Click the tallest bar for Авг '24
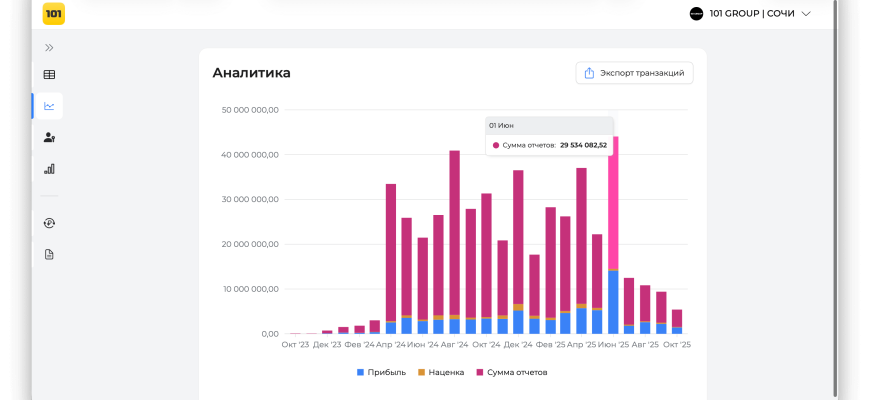870x400 pixels. 454,230
